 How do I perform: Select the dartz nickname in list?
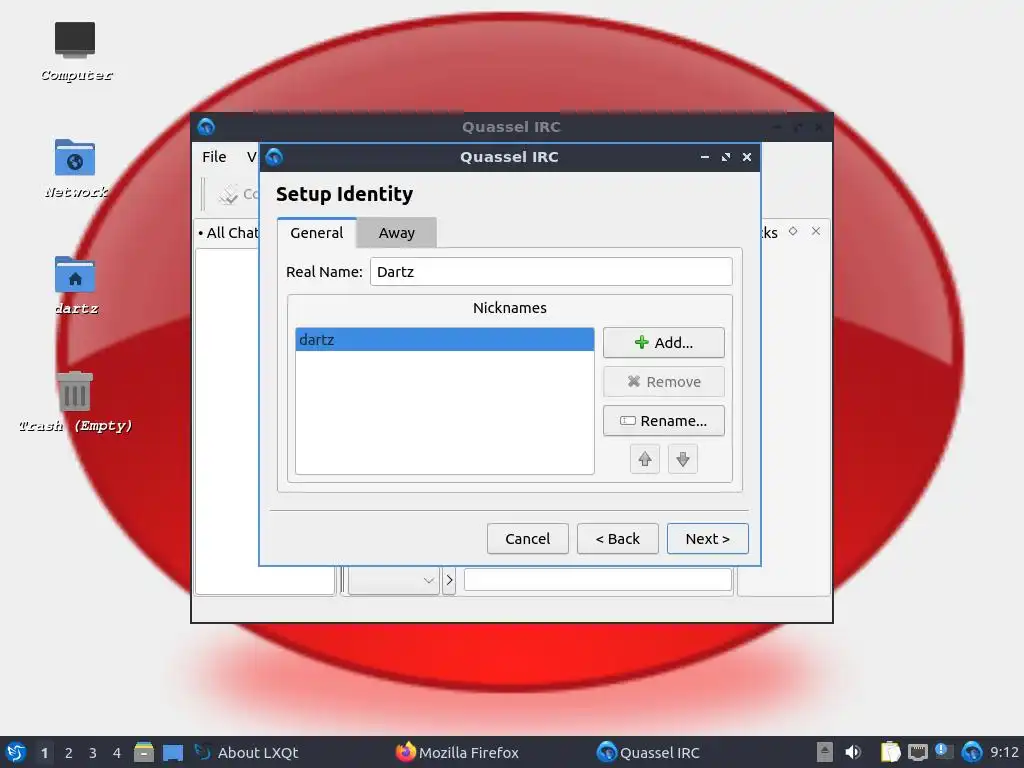445,340
